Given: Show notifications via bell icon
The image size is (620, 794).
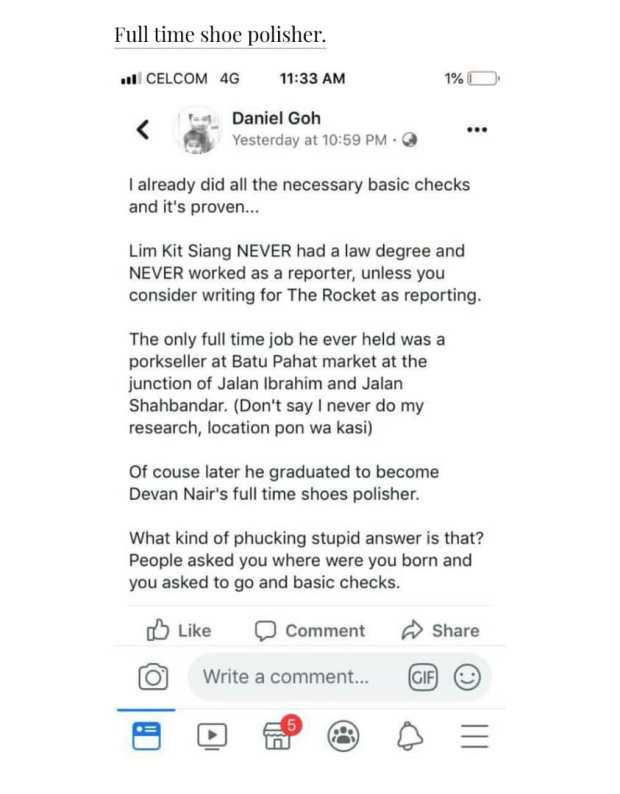Looking at the screenshot, I should click(408, 736).
